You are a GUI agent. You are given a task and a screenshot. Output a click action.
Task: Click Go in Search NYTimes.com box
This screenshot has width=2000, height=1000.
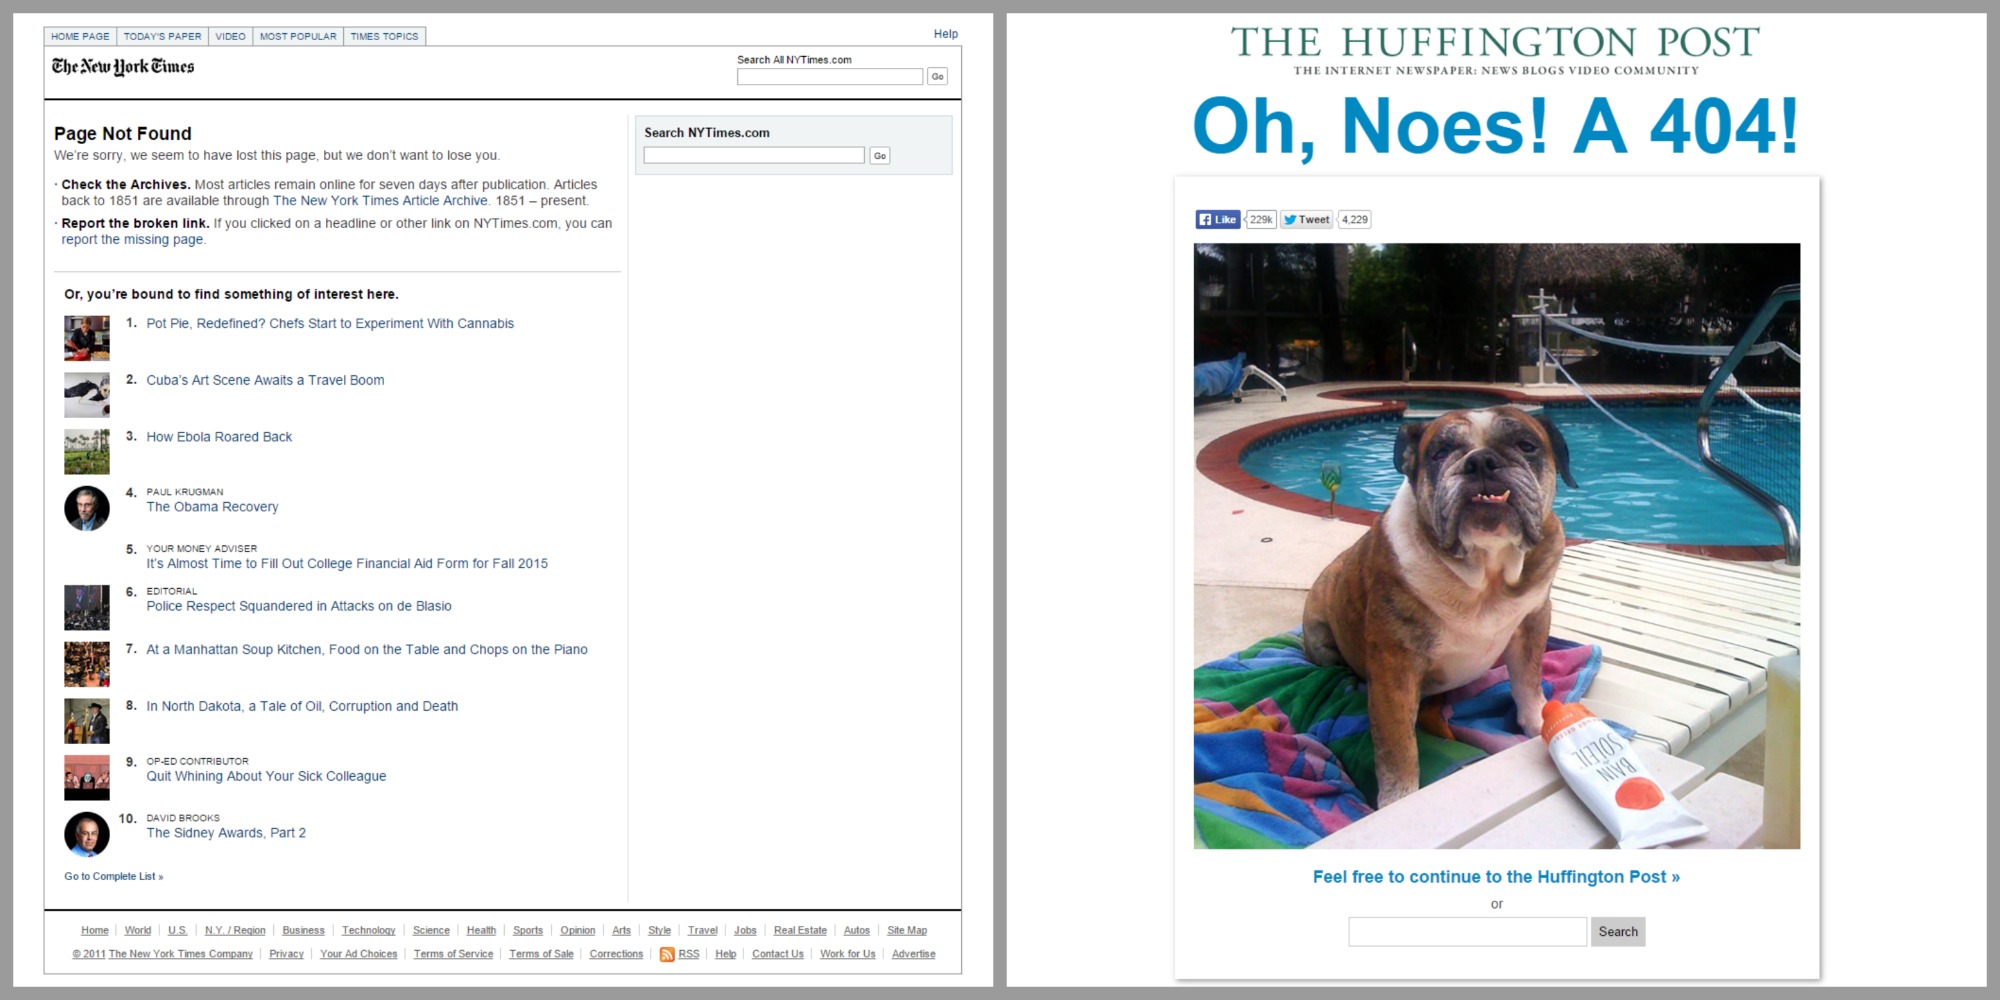[x=880, y=156]
